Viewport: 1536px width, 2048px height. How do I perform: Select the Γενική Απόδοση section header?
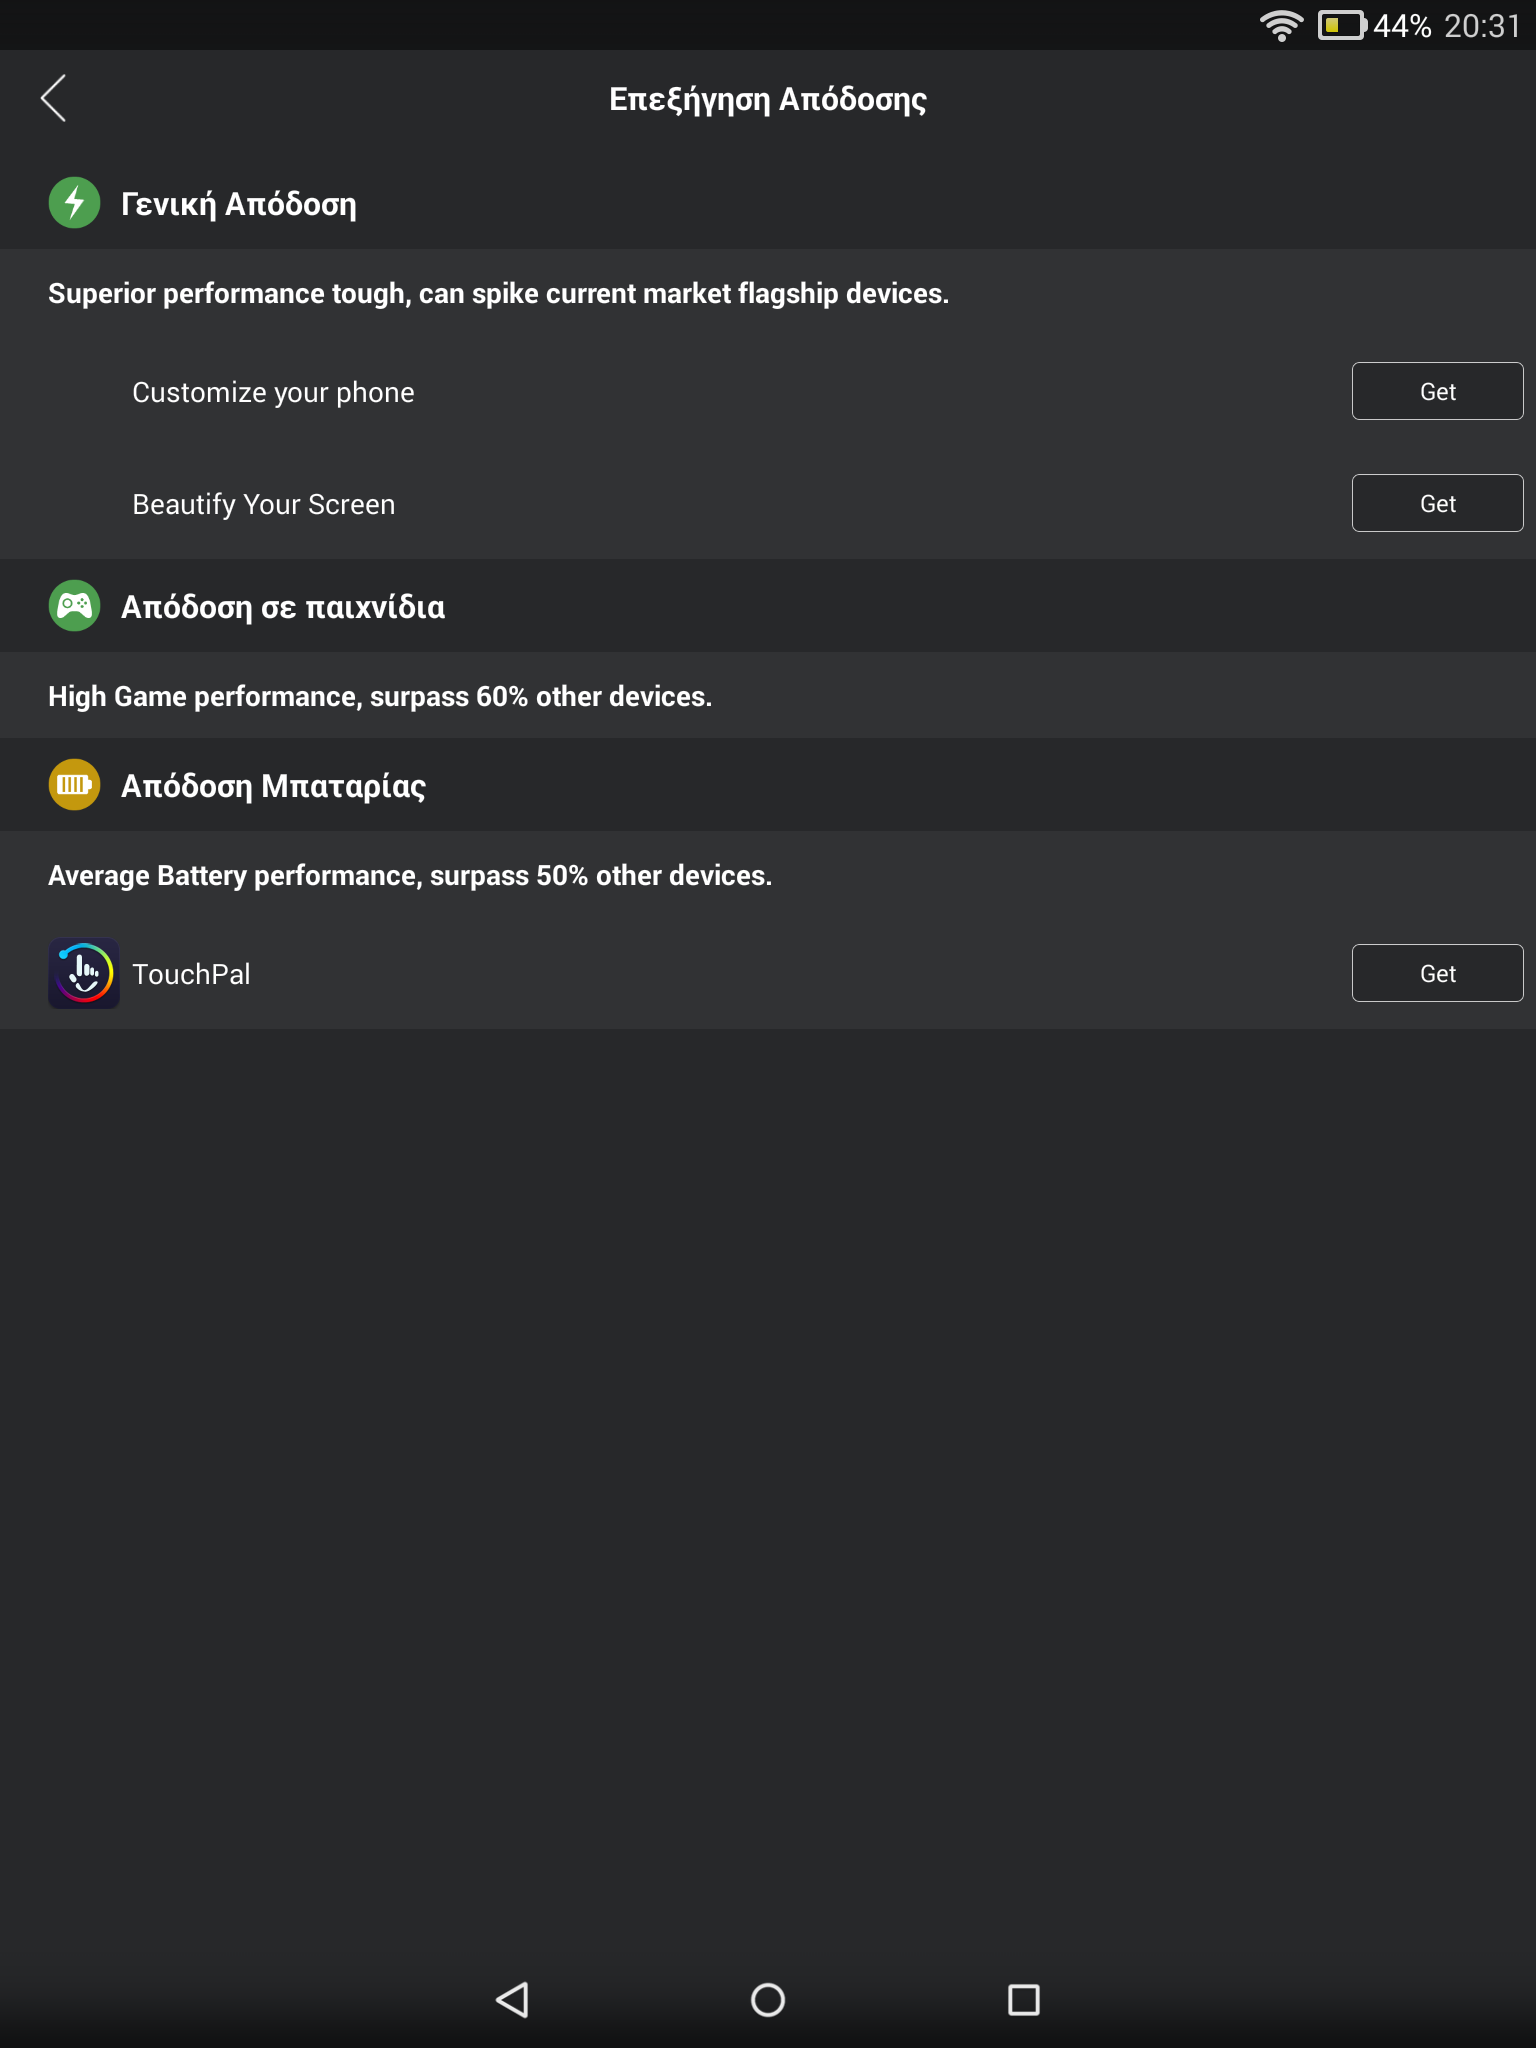pos(238,204)
